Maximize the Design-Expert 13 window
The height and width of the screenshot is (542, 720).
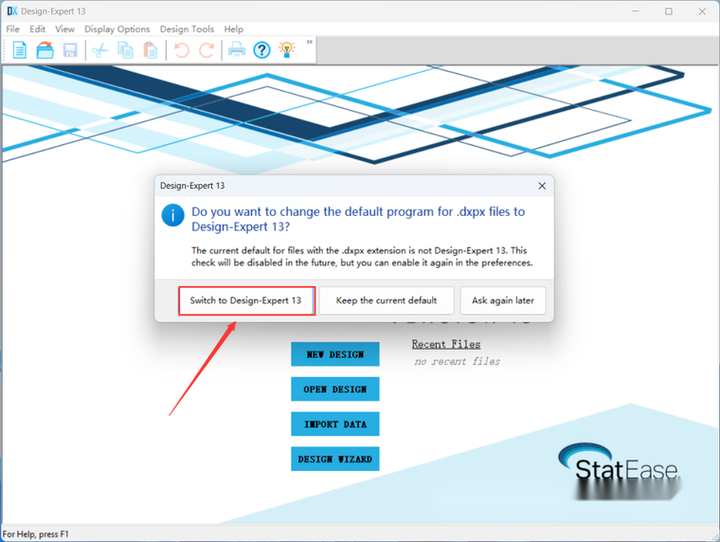pos(669,11)
